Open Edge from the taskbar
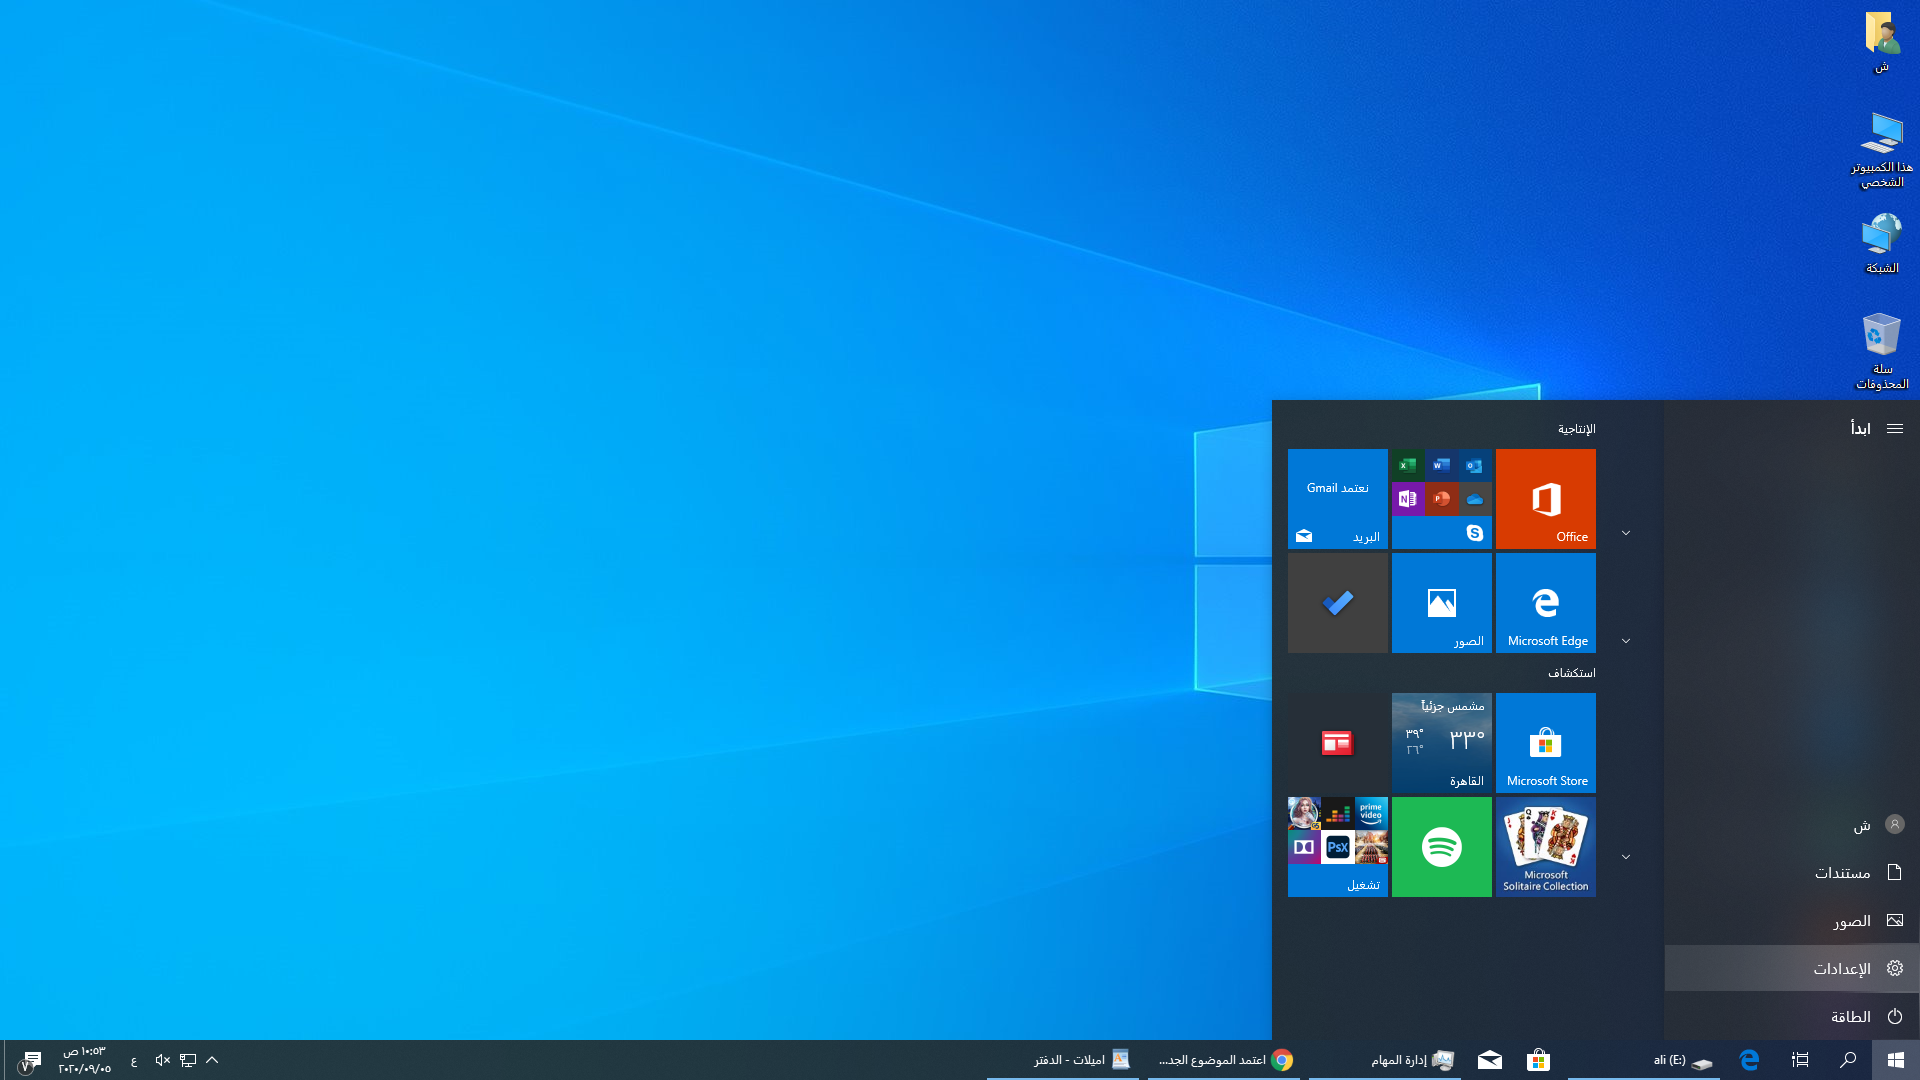Image resolution: width=1920 pixels, height=1080 pixels. click(1749, 1060)
